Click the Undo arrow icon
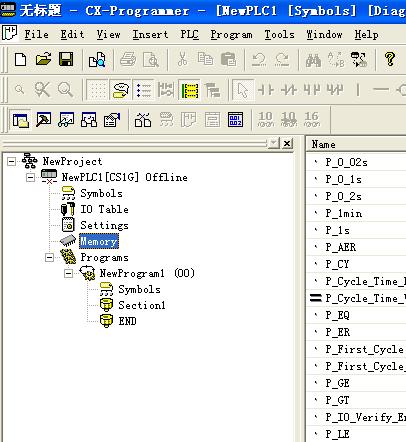Screen dimensions: 406x442 pyautogui.click(x=259, y=60)
